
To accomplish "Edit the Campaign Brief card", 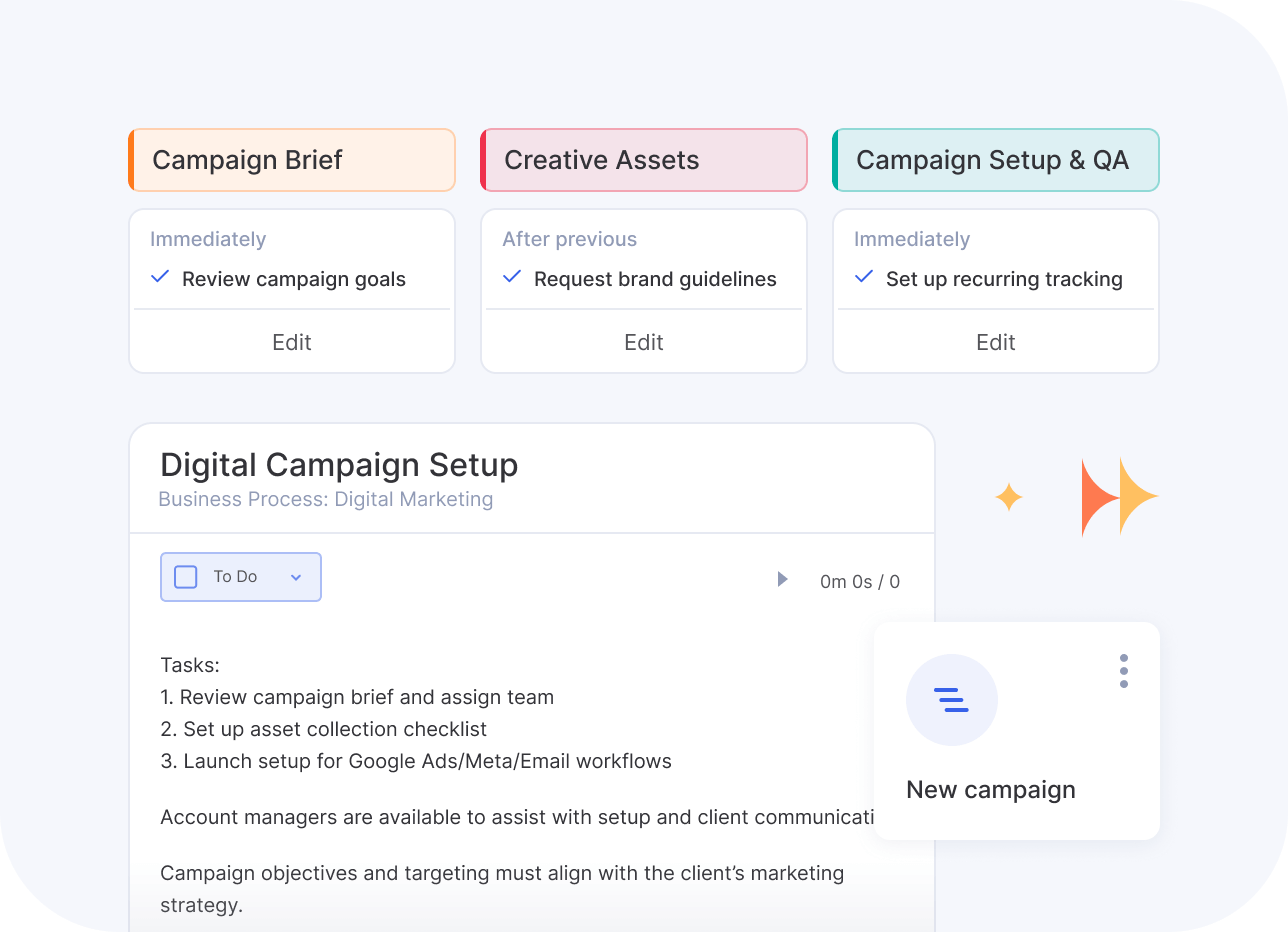I will click(292, 342).
